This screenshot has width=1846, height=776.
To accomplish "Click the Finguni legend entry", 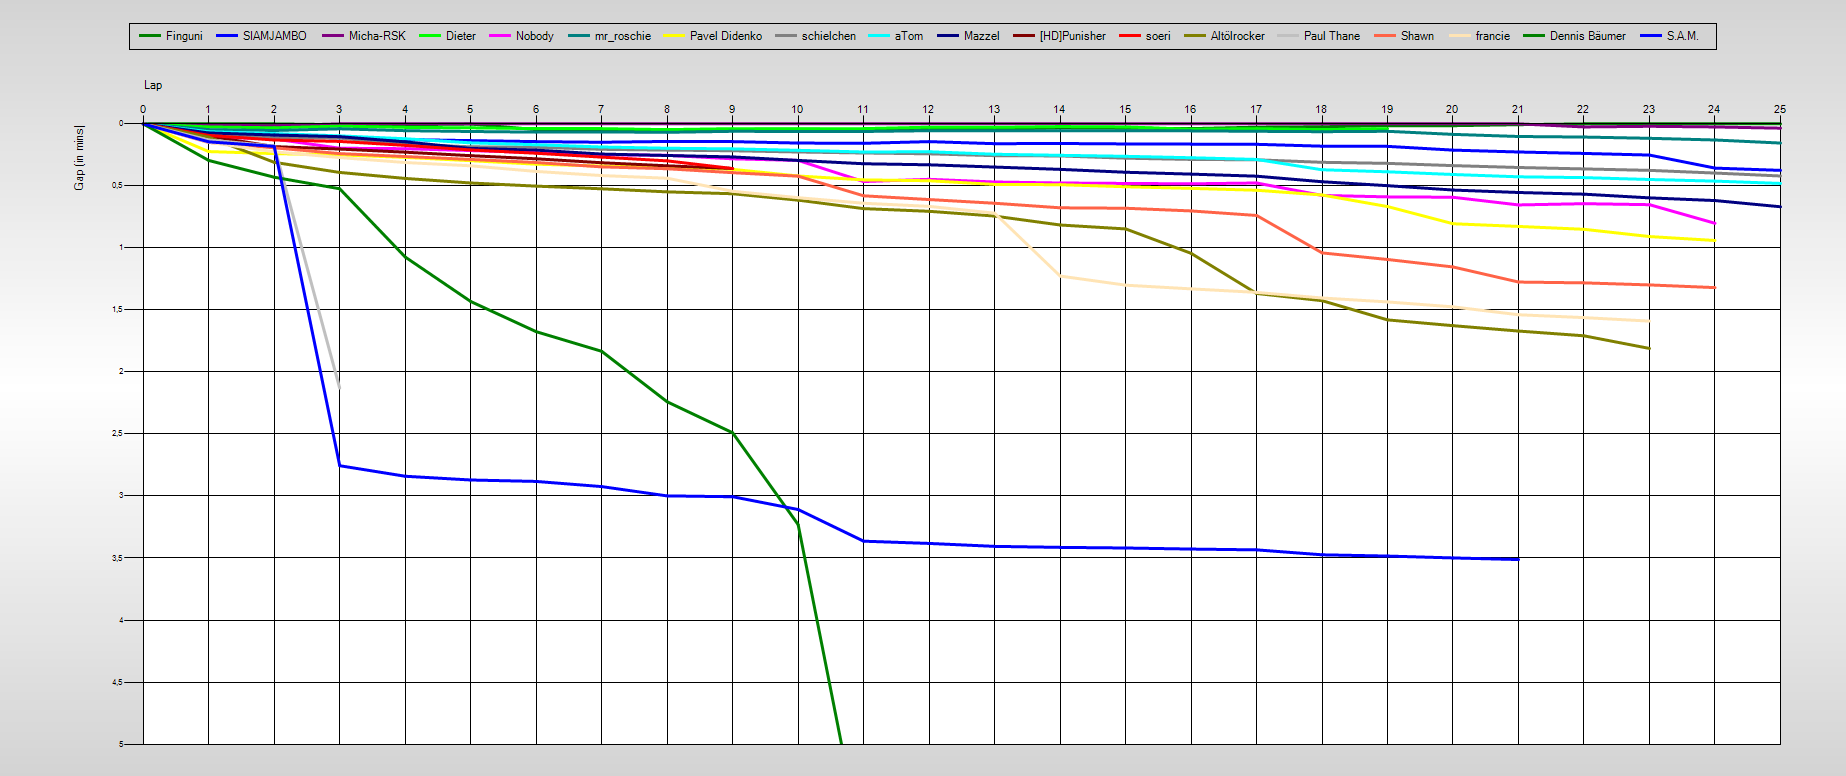I will point(183,36).
